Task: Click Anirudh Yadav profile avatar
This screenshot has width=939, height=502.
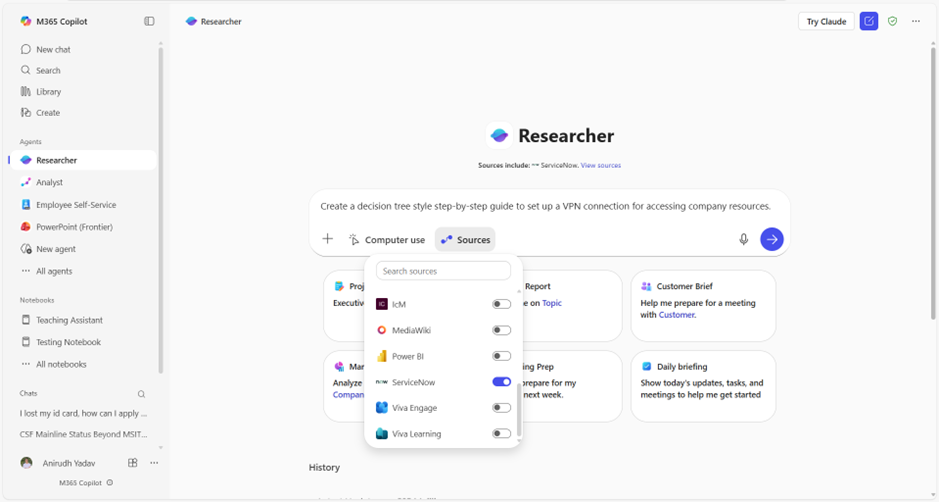Action: coord(26,463)
